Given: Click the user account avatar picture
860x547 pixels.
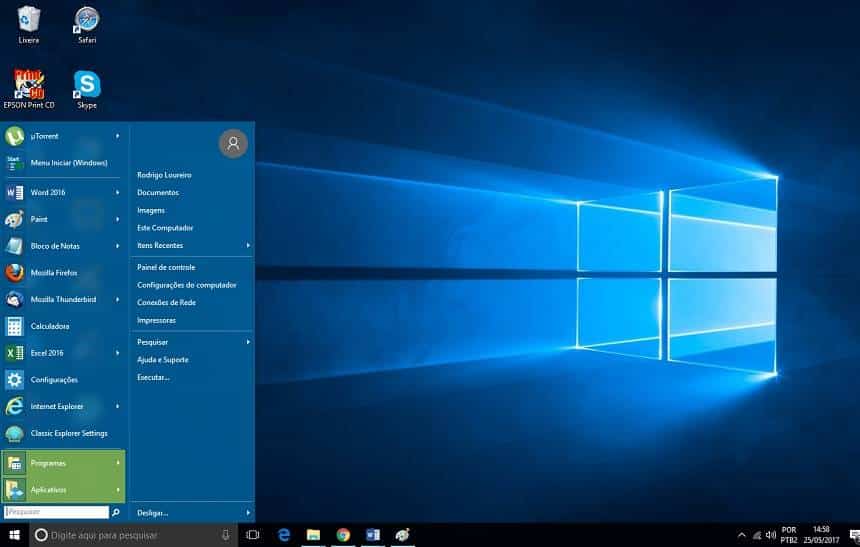Looking at the screenshot, I should [232, 144].
